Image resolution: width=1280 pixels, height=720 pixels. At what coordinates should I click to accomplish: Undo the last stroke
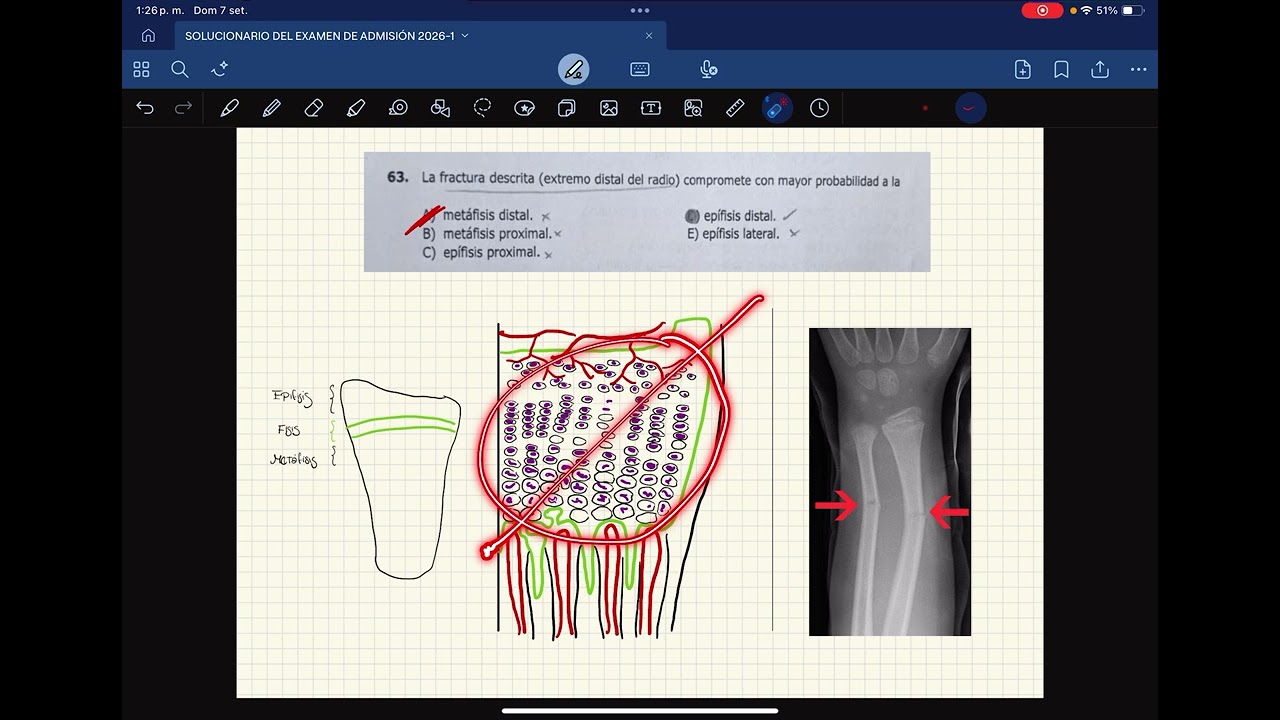coord(145,108)
